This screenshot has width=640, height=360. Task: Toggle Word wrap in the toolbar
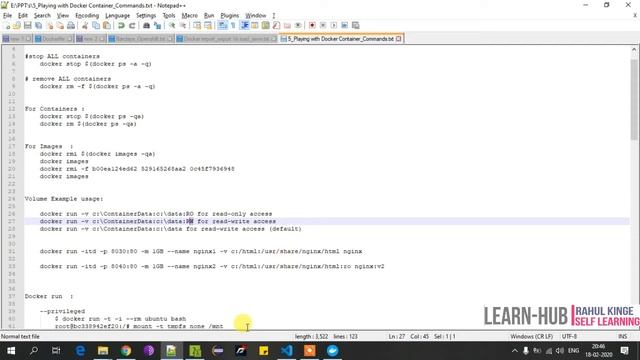click(222, 25)
